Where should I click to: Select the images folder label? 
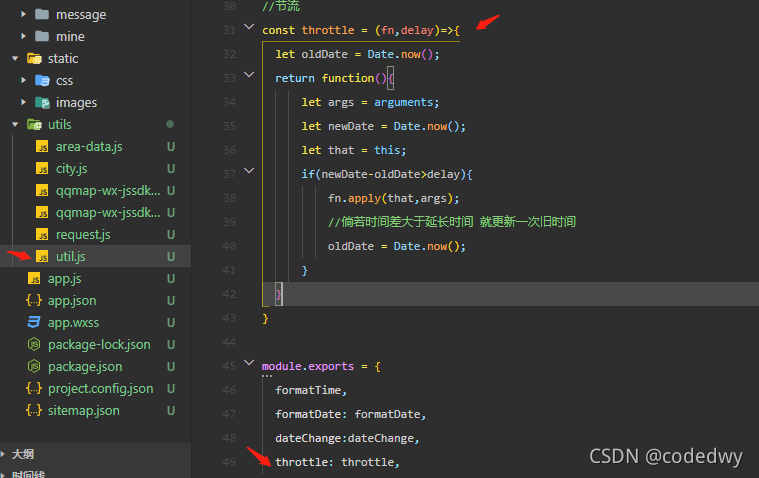click(x=76, y=103)
